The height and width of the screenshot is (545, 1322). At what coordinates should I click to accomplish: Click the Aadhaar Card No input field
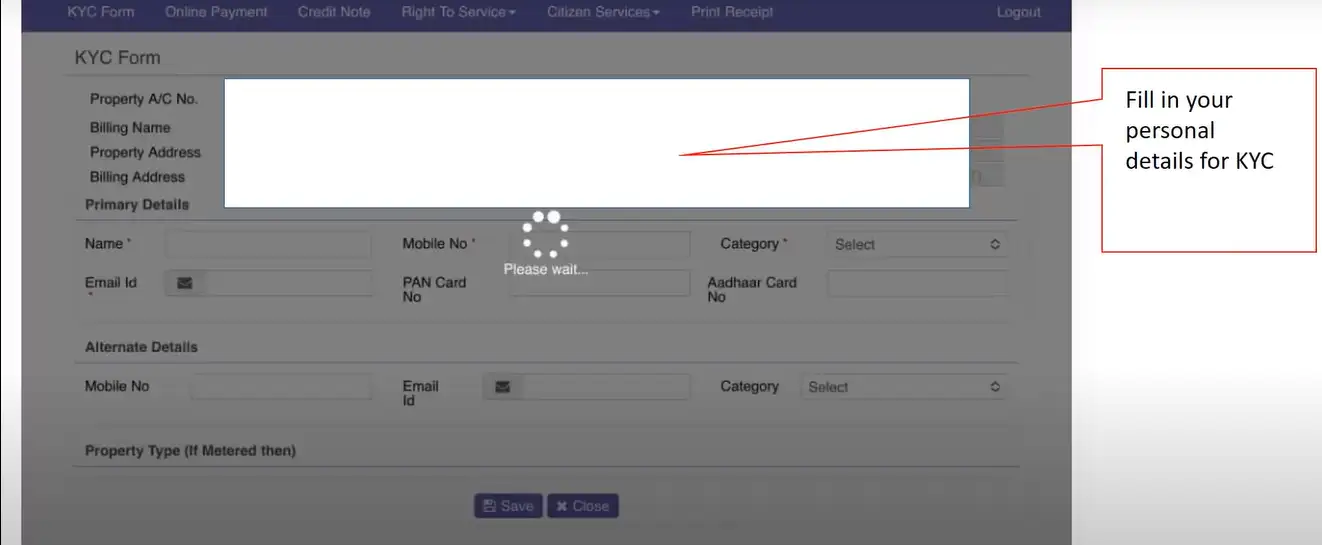tap(917, 283)
